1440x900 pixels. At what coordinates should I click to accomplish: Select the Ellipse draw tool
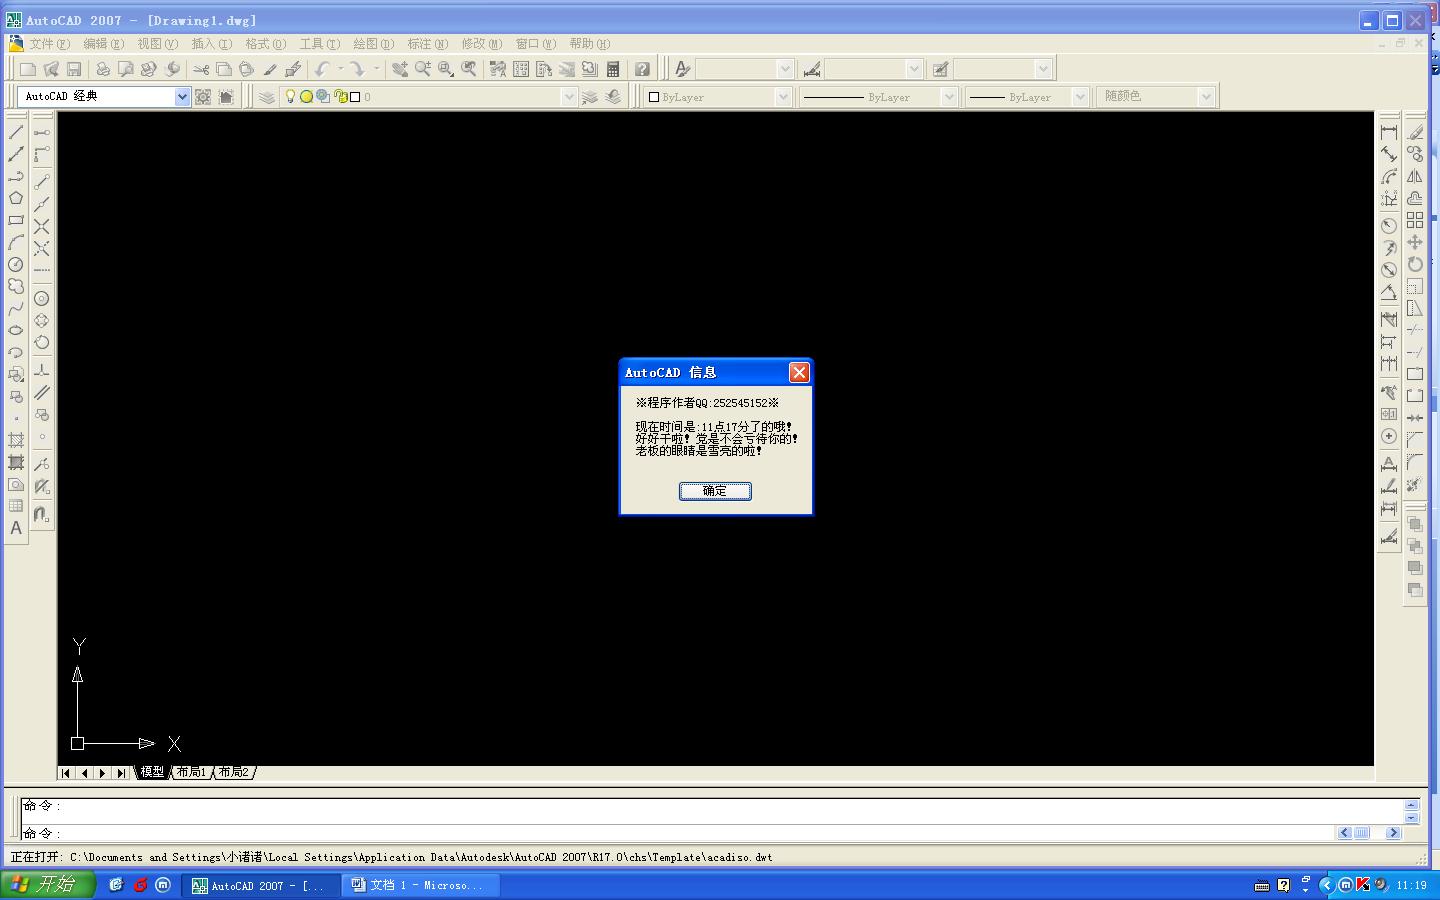[x=16, y=330]
